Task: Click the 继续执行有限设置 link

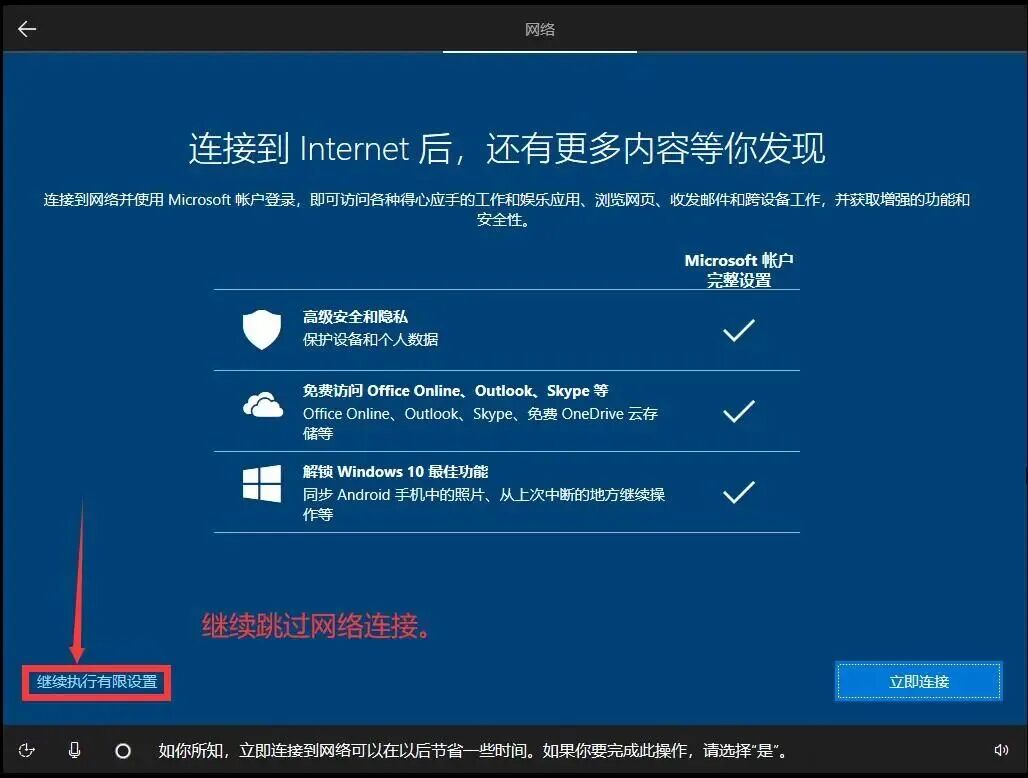Action: [x=95, y=684]
